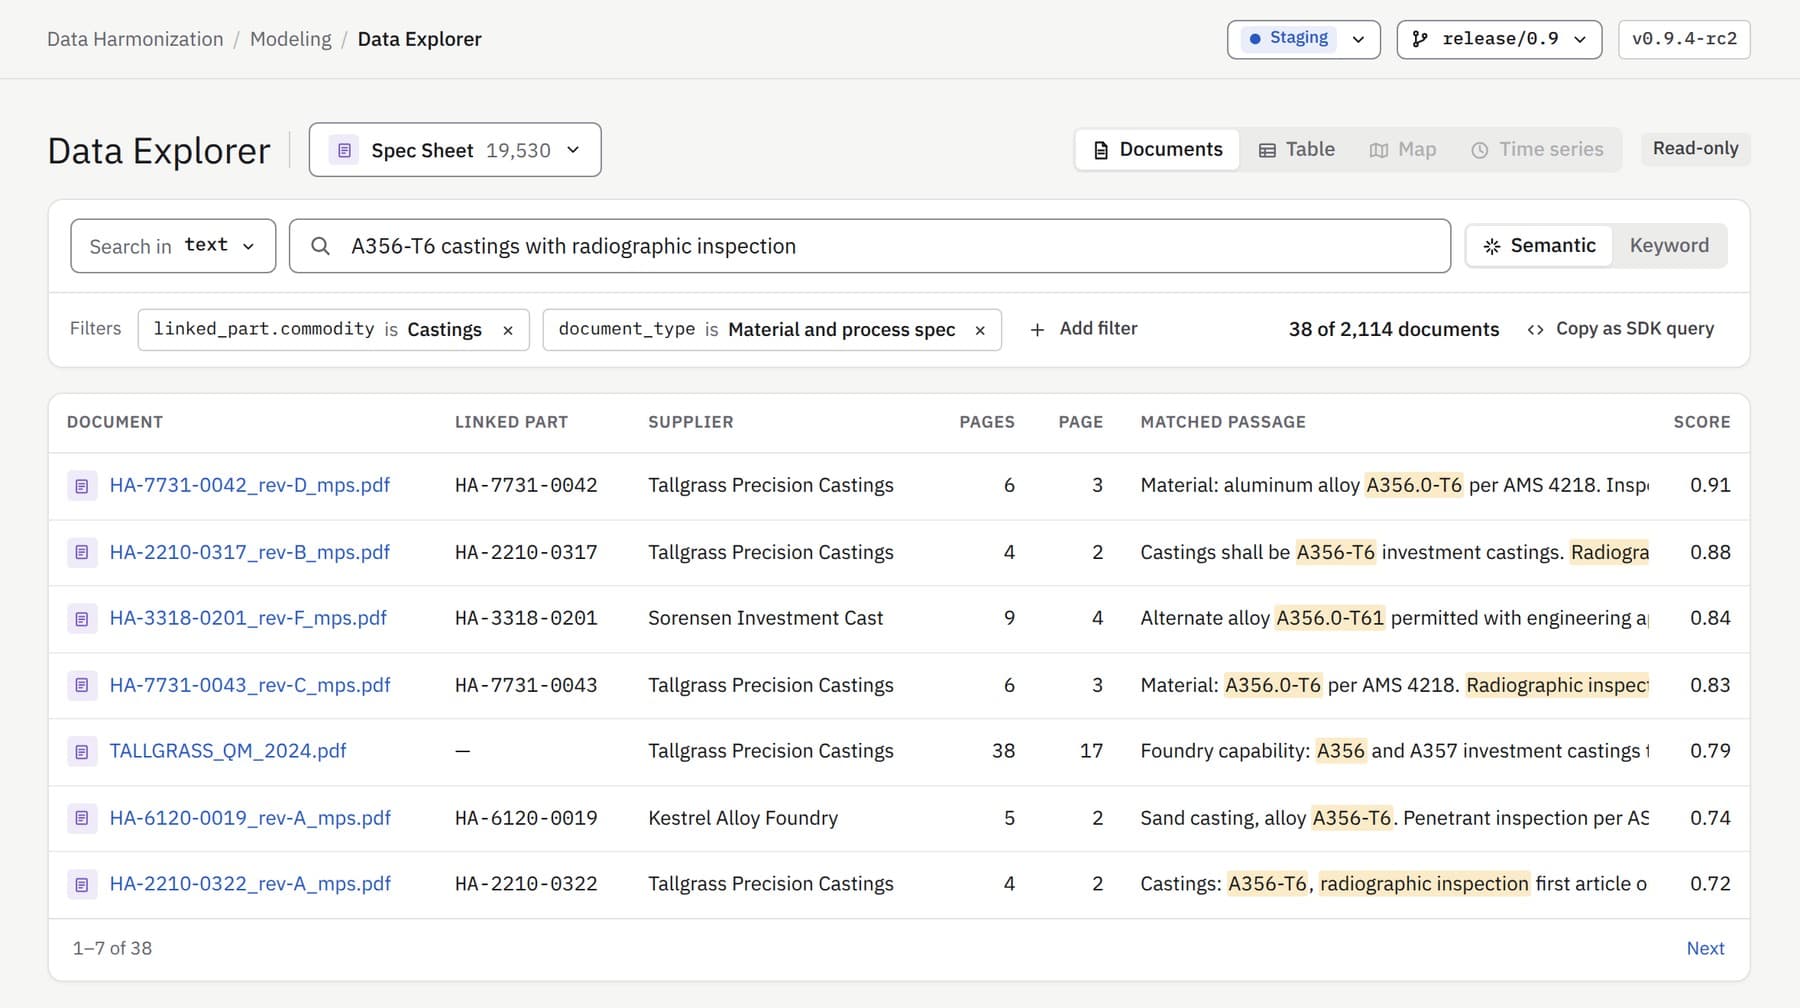The height and width of the screenshot is (1008, 1800).
Task: Click the document icon for HA-6120-0019_rev-A_mps.pdf
Action: (82, 818)
